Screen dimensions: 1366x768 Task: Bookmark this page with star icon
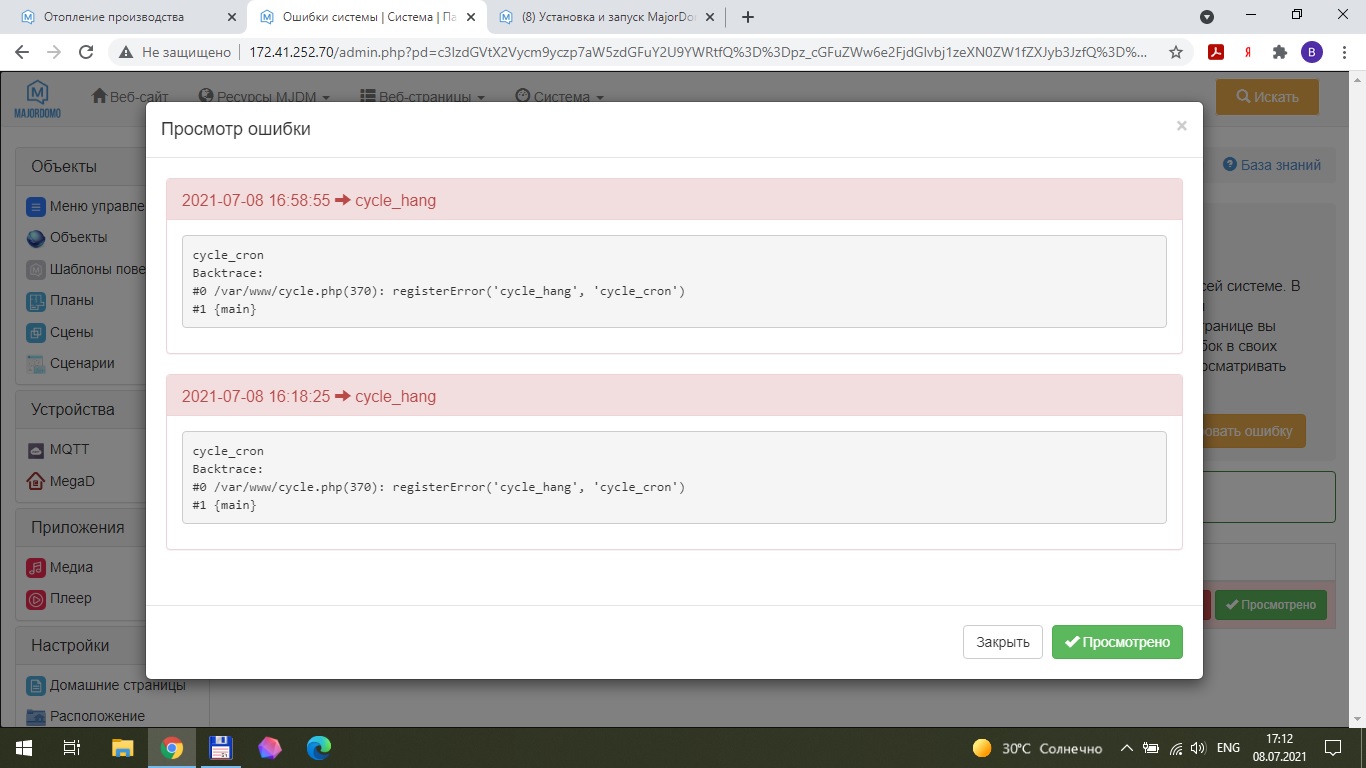[1176, 52]
